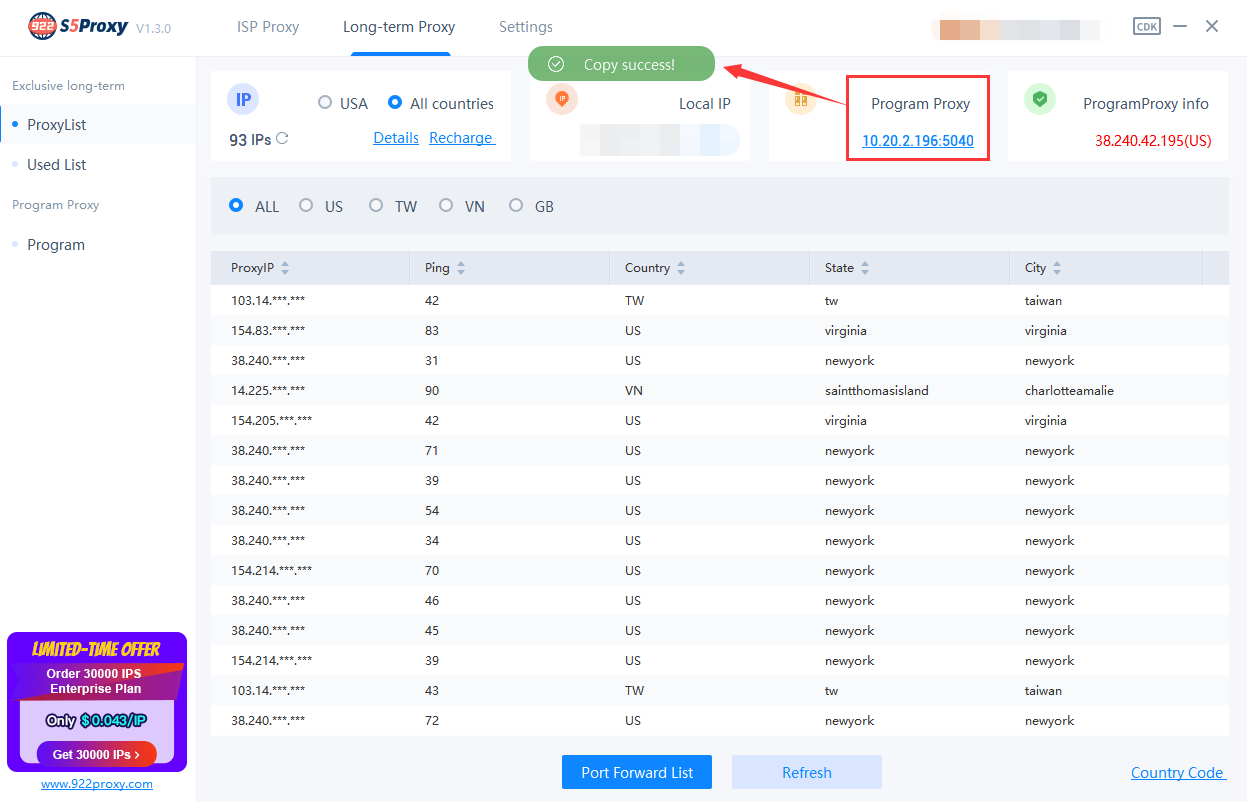Select the USA radio button

325,102
